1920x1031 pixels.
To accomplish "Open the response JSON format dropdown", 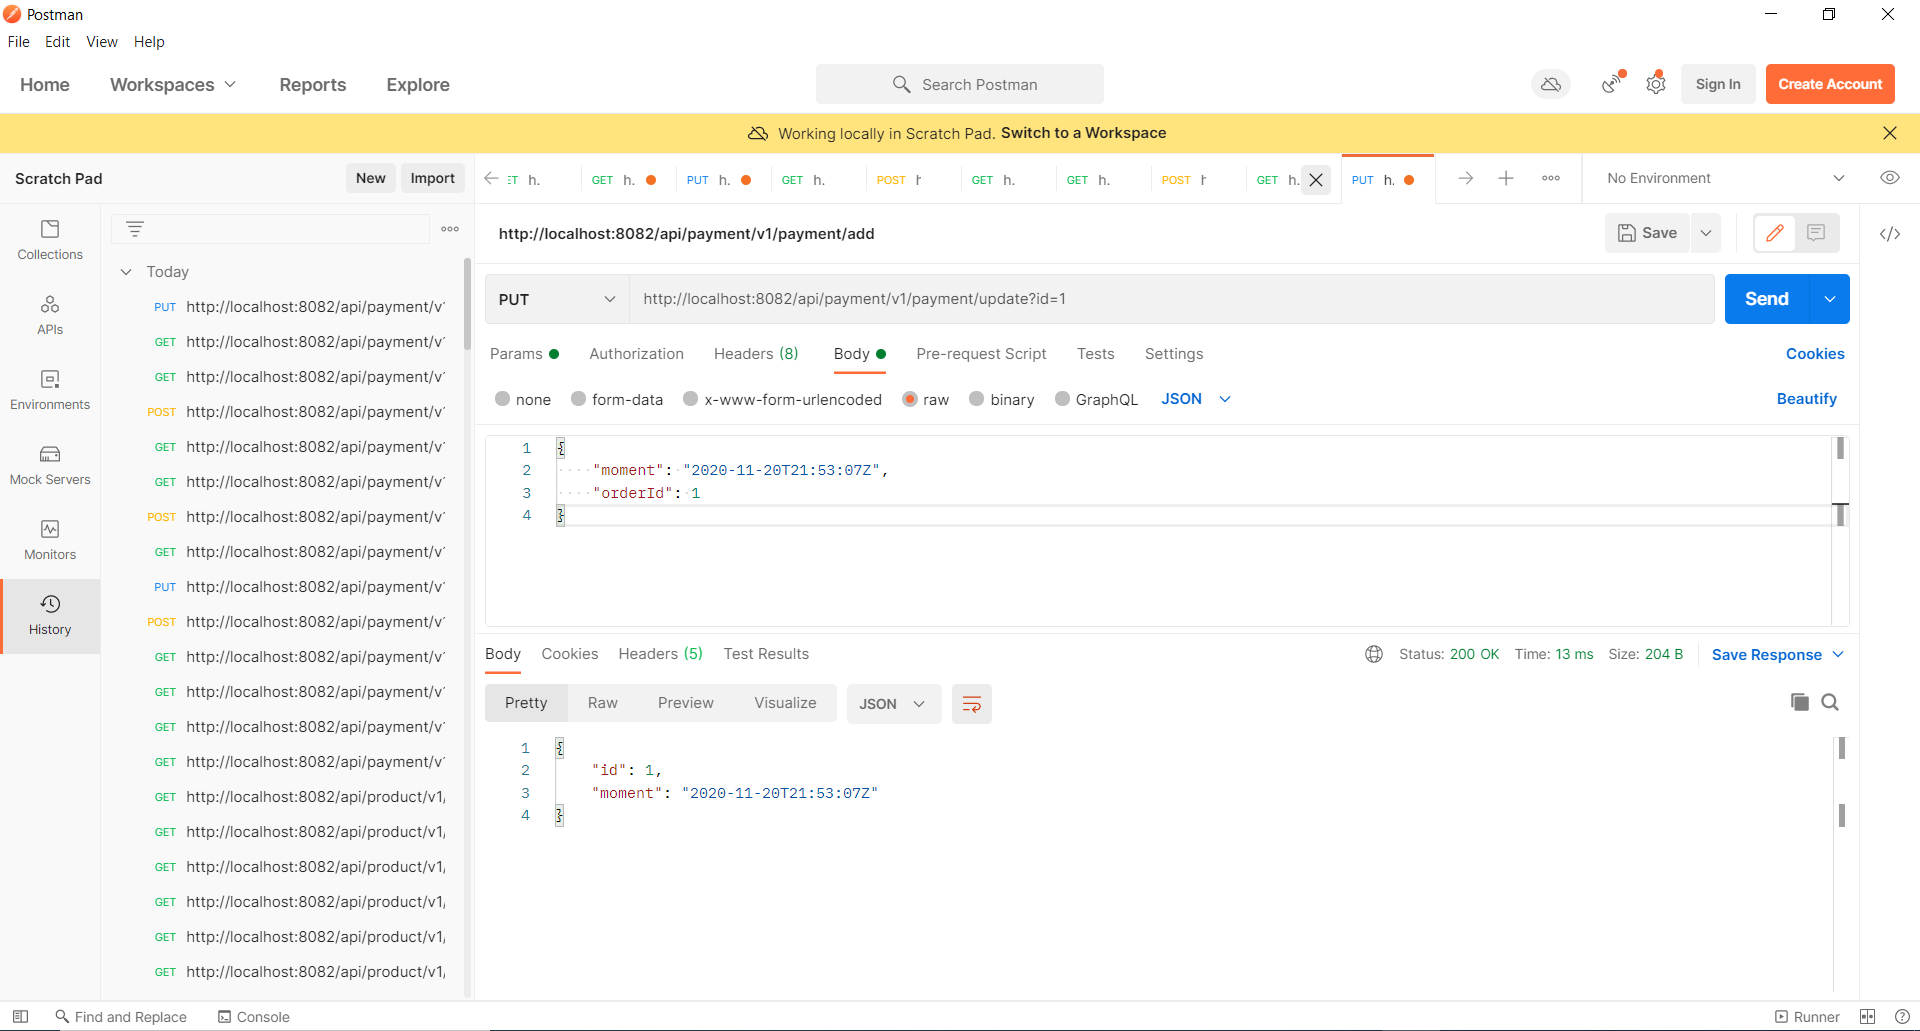I will [x=893, y=704].
